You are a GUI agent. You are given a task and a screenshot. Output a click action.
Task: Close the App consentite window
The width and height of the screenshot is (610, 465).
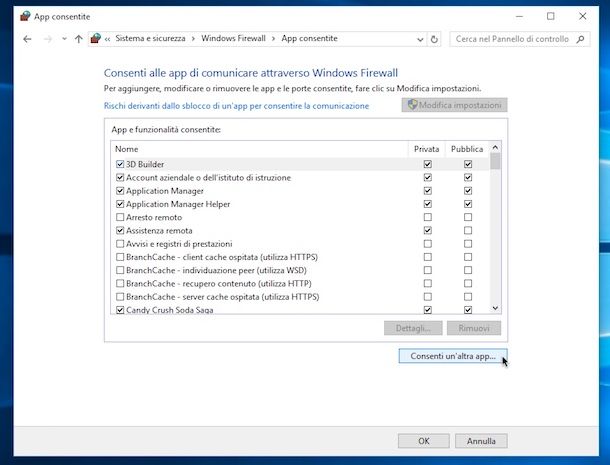coord(582,16)
